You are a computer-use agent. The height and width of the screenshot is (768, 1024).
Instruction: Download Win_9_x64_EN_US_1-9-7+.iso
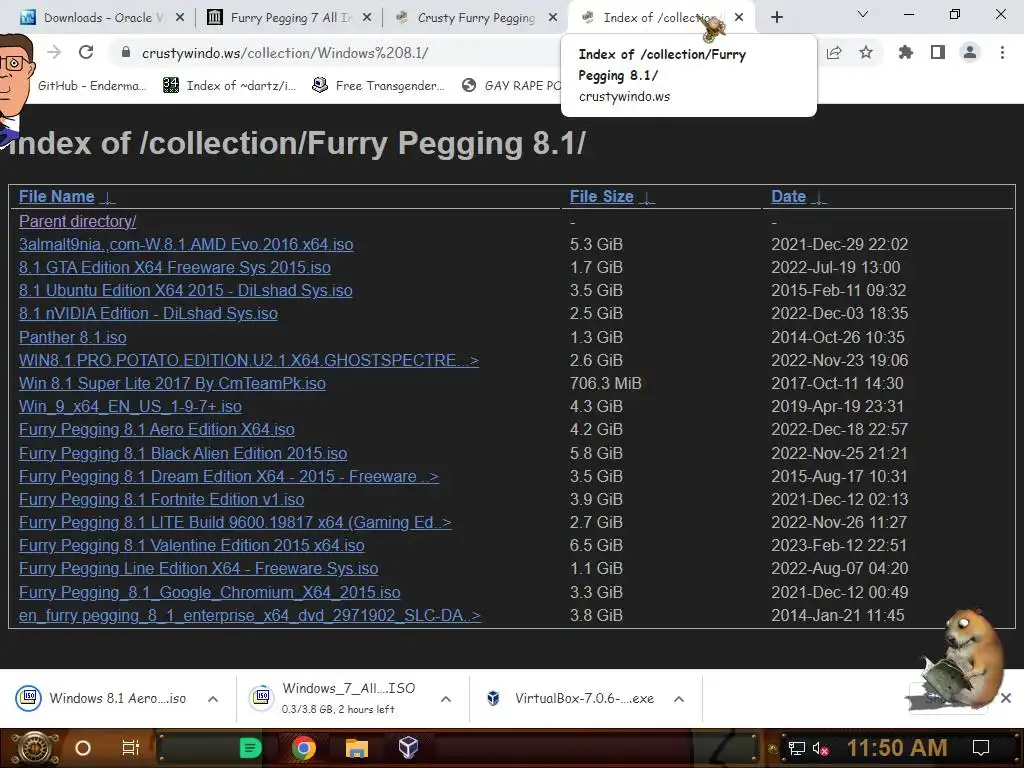tap(130, 406)
